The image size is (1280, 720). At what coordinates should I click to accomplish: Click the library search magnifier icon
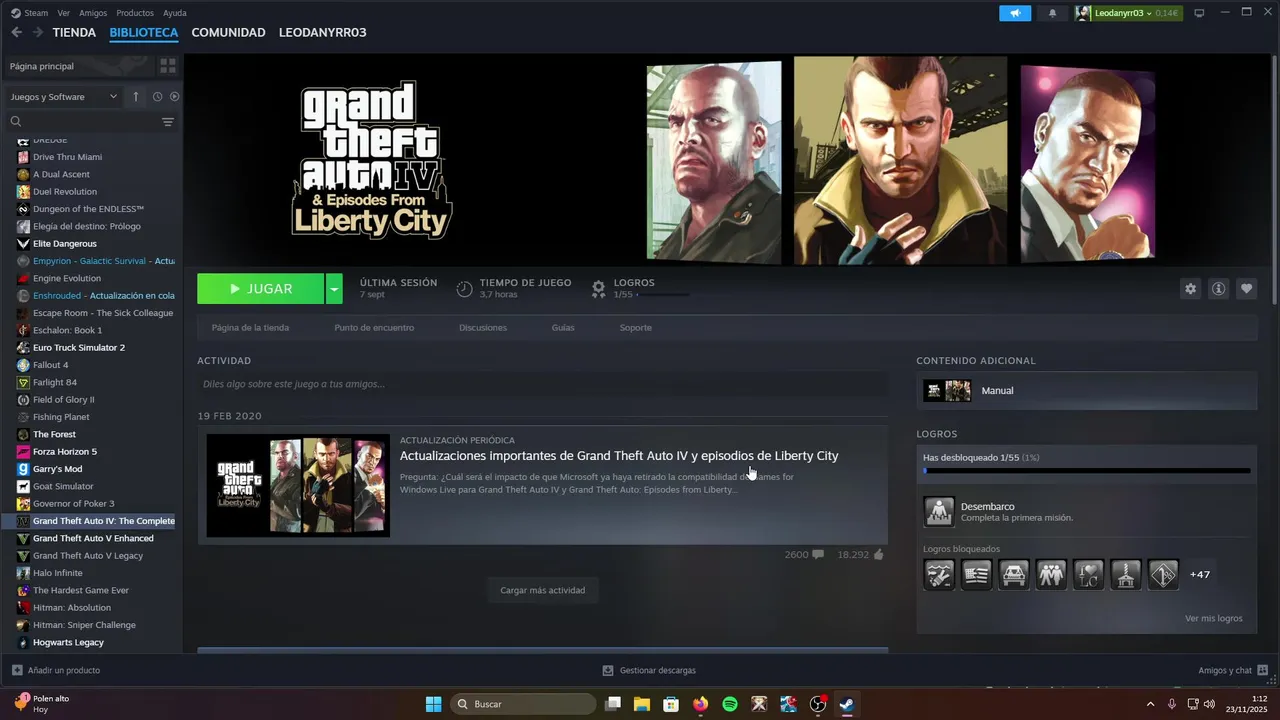coord(16,122)
